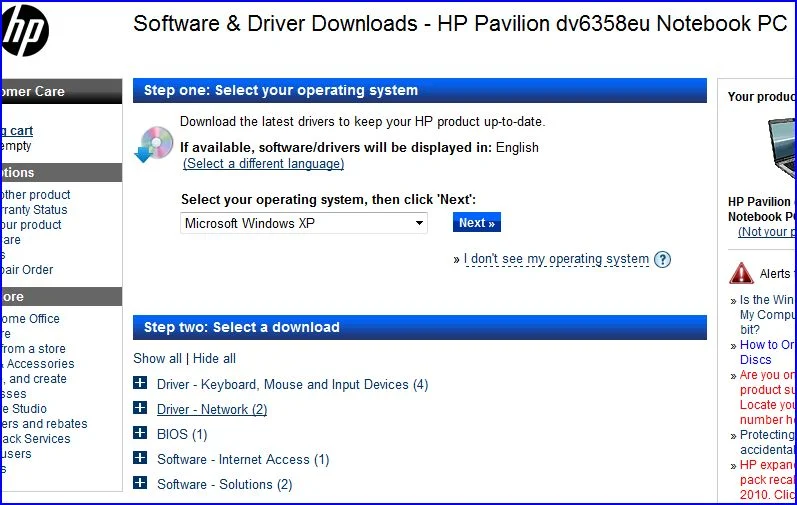Expand the BIOS (1) plus icon

pos(140,432)
